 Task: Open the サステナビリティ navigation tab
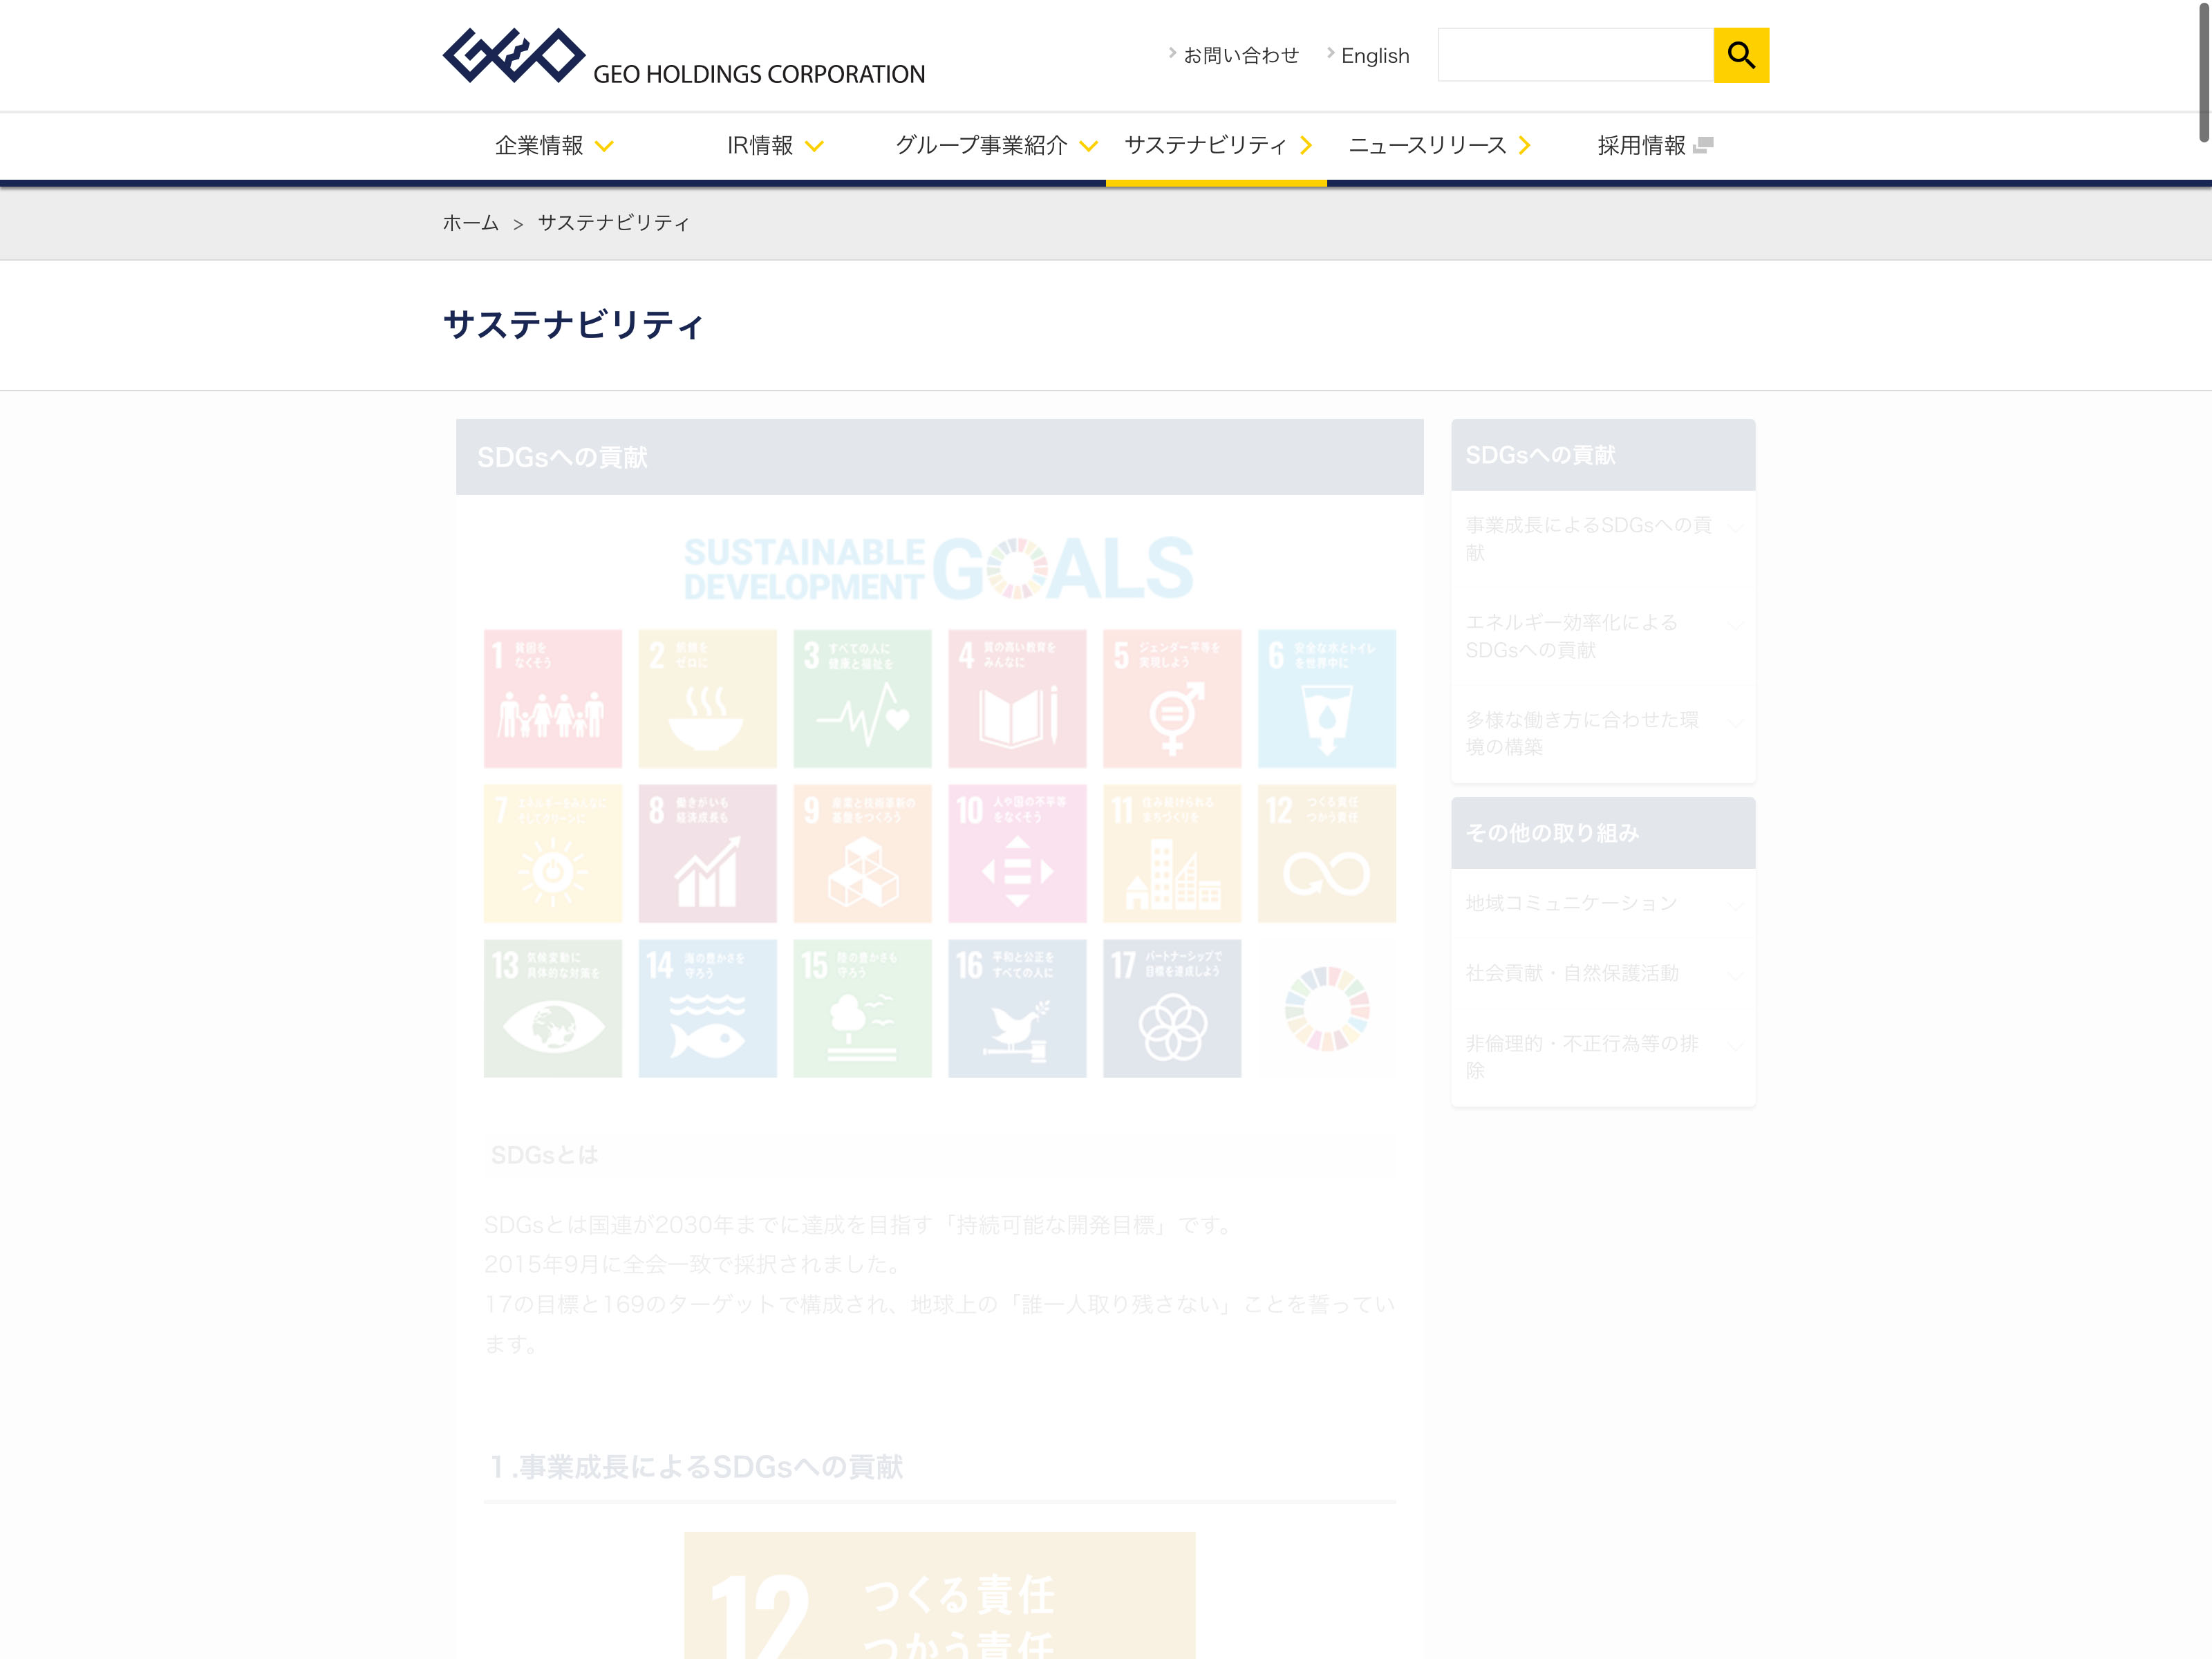(1217, 146)
